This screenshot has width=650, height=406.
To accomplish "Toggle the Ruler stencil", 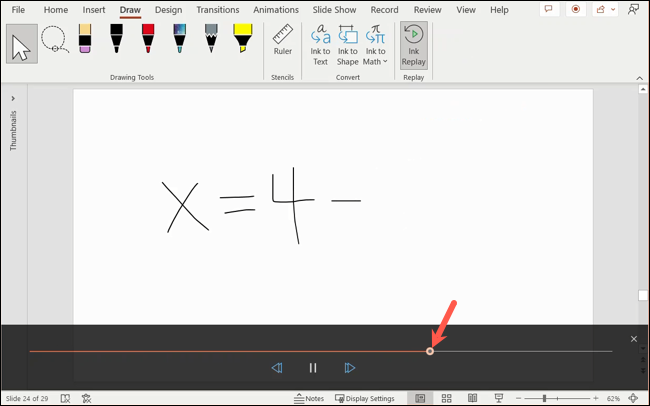I will pyautogui.click(x=282, y=40).
